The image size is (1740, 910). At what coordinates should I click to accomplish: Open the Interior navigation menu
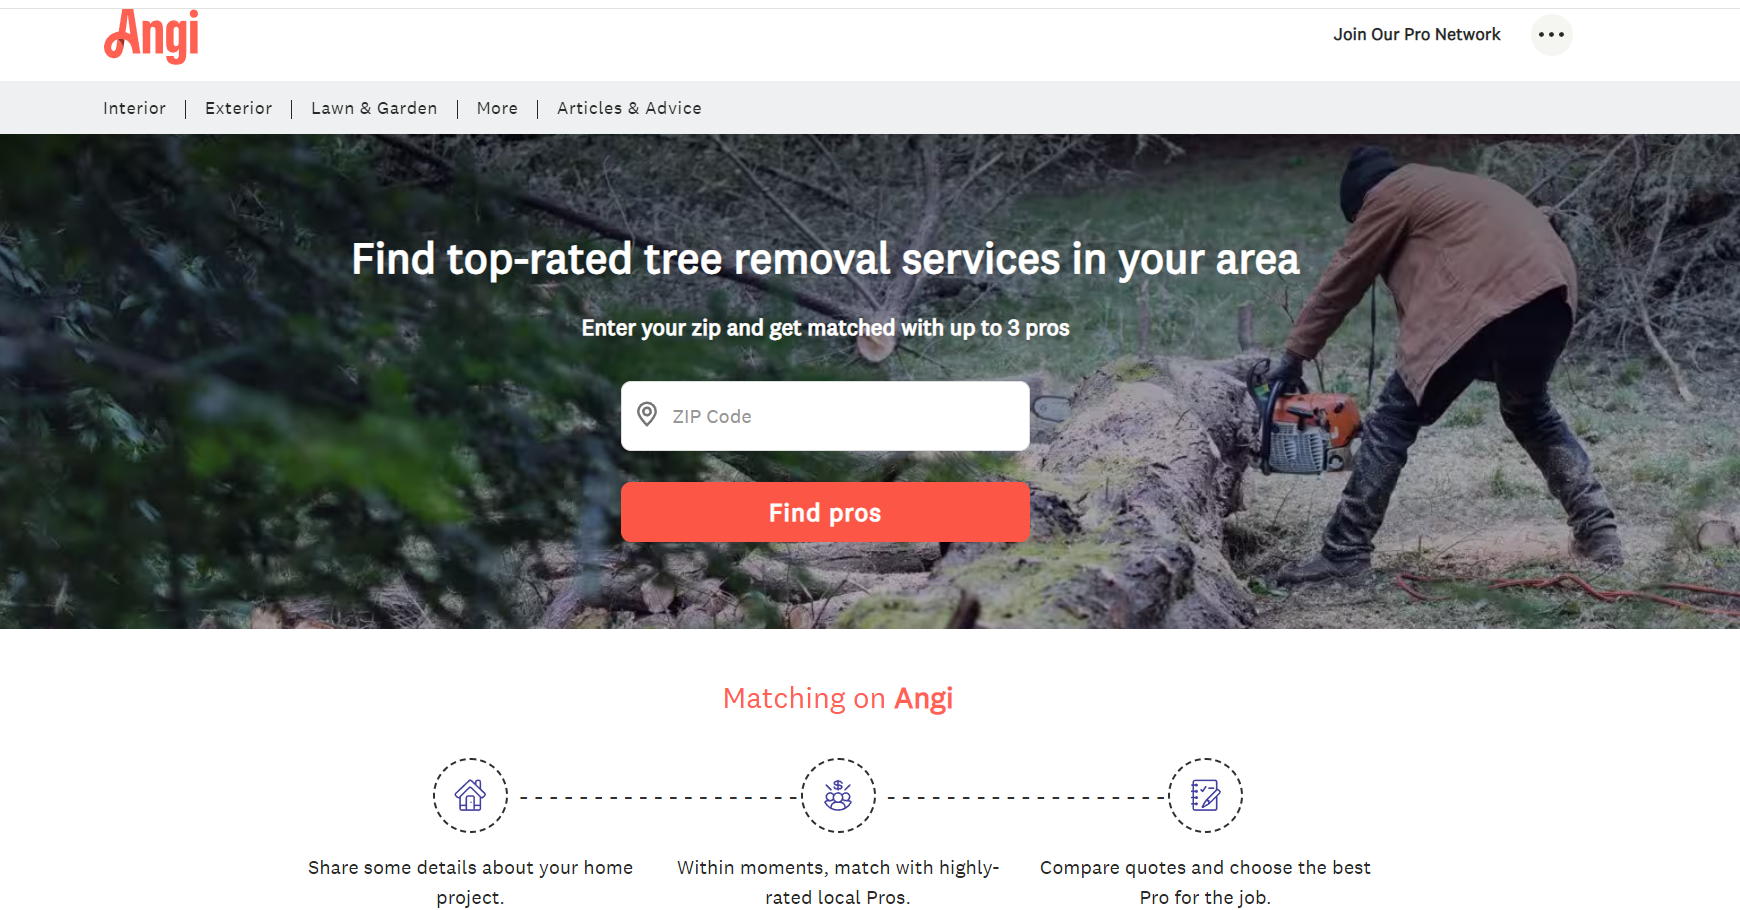pos(134,108)
